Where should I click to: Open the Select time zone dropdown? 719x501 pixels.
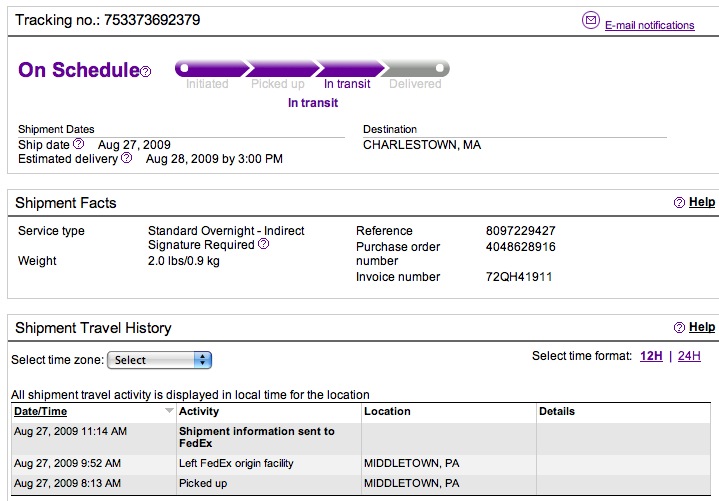[x=159, y=360]
